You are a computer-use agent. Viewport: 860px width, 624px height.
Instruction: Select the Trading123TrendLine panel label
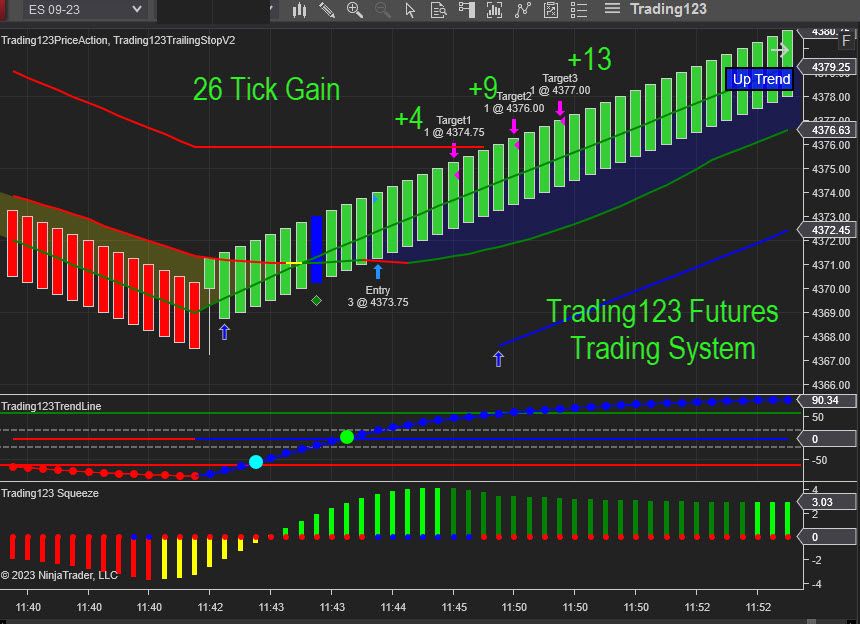coord(51,406)
